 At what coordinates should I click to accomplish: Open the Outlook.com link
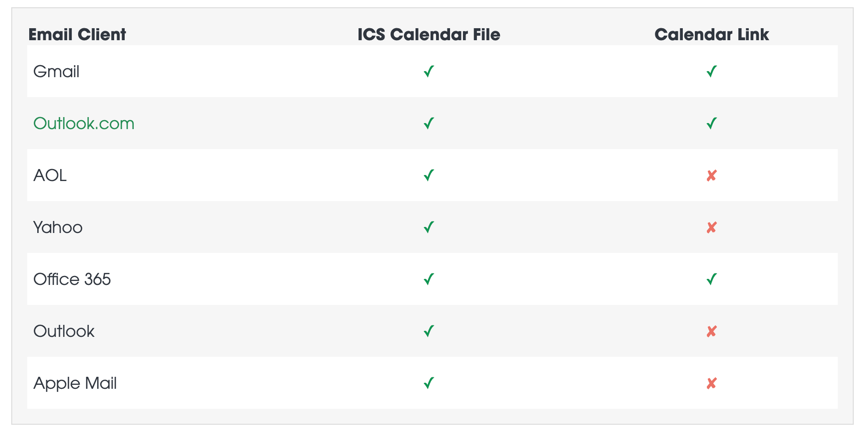[x=84, y=124]
